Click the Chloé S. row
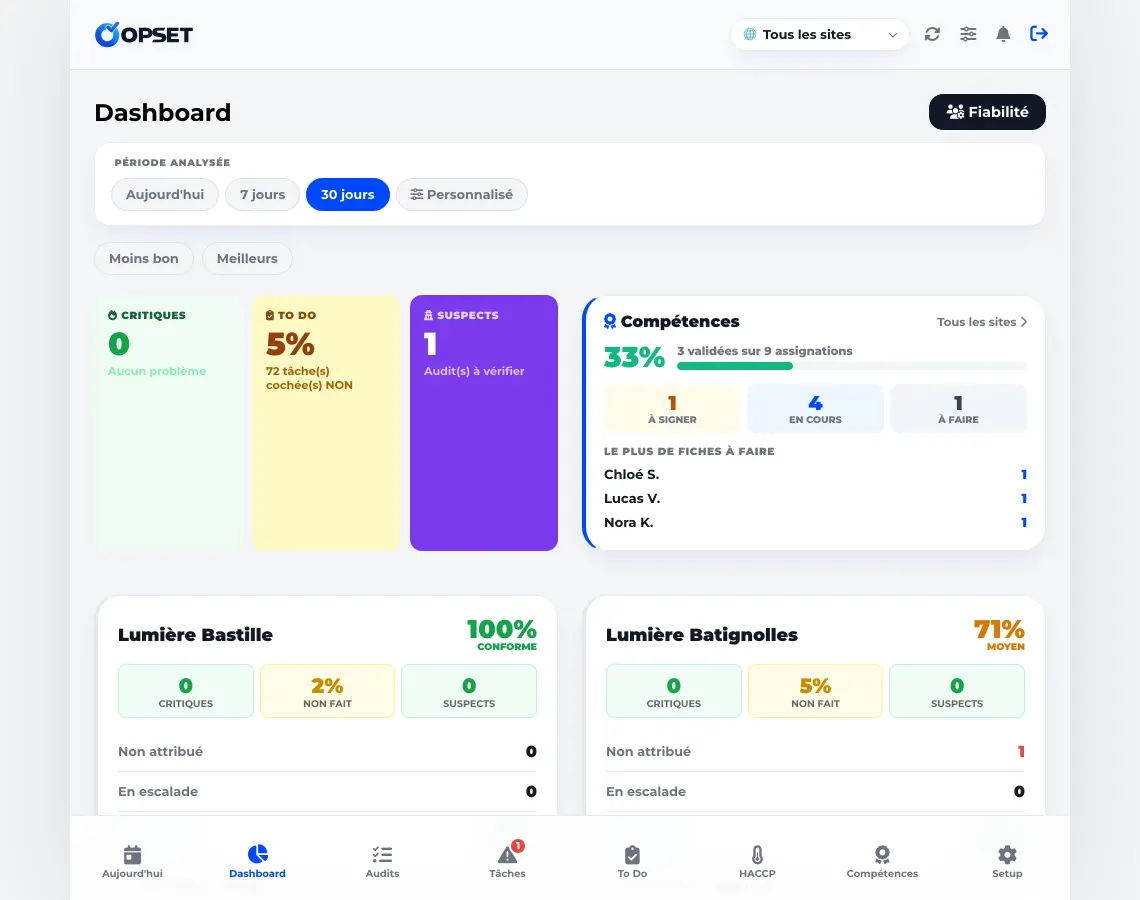This screenshot has width=1140, height=900. (x=815, y=475)
